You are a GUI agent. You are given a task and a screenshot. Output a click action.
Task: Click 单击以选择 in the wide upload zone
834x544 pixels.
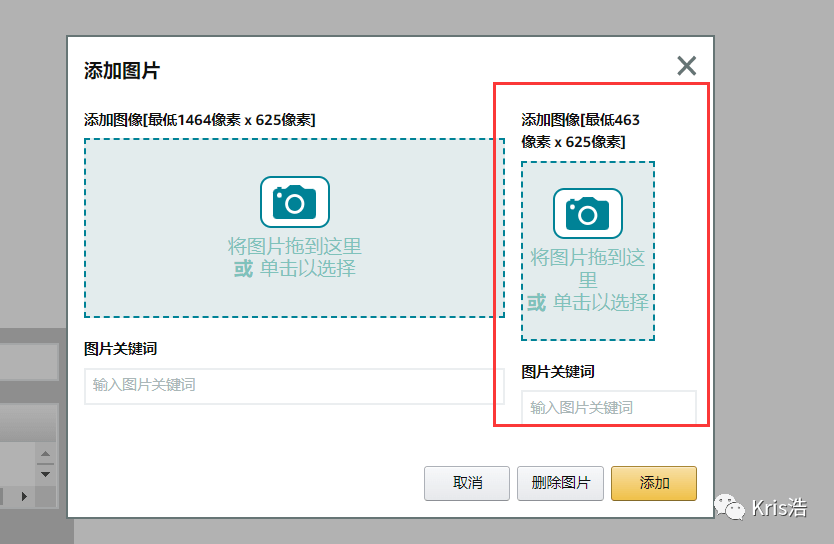tap(308, 268)
